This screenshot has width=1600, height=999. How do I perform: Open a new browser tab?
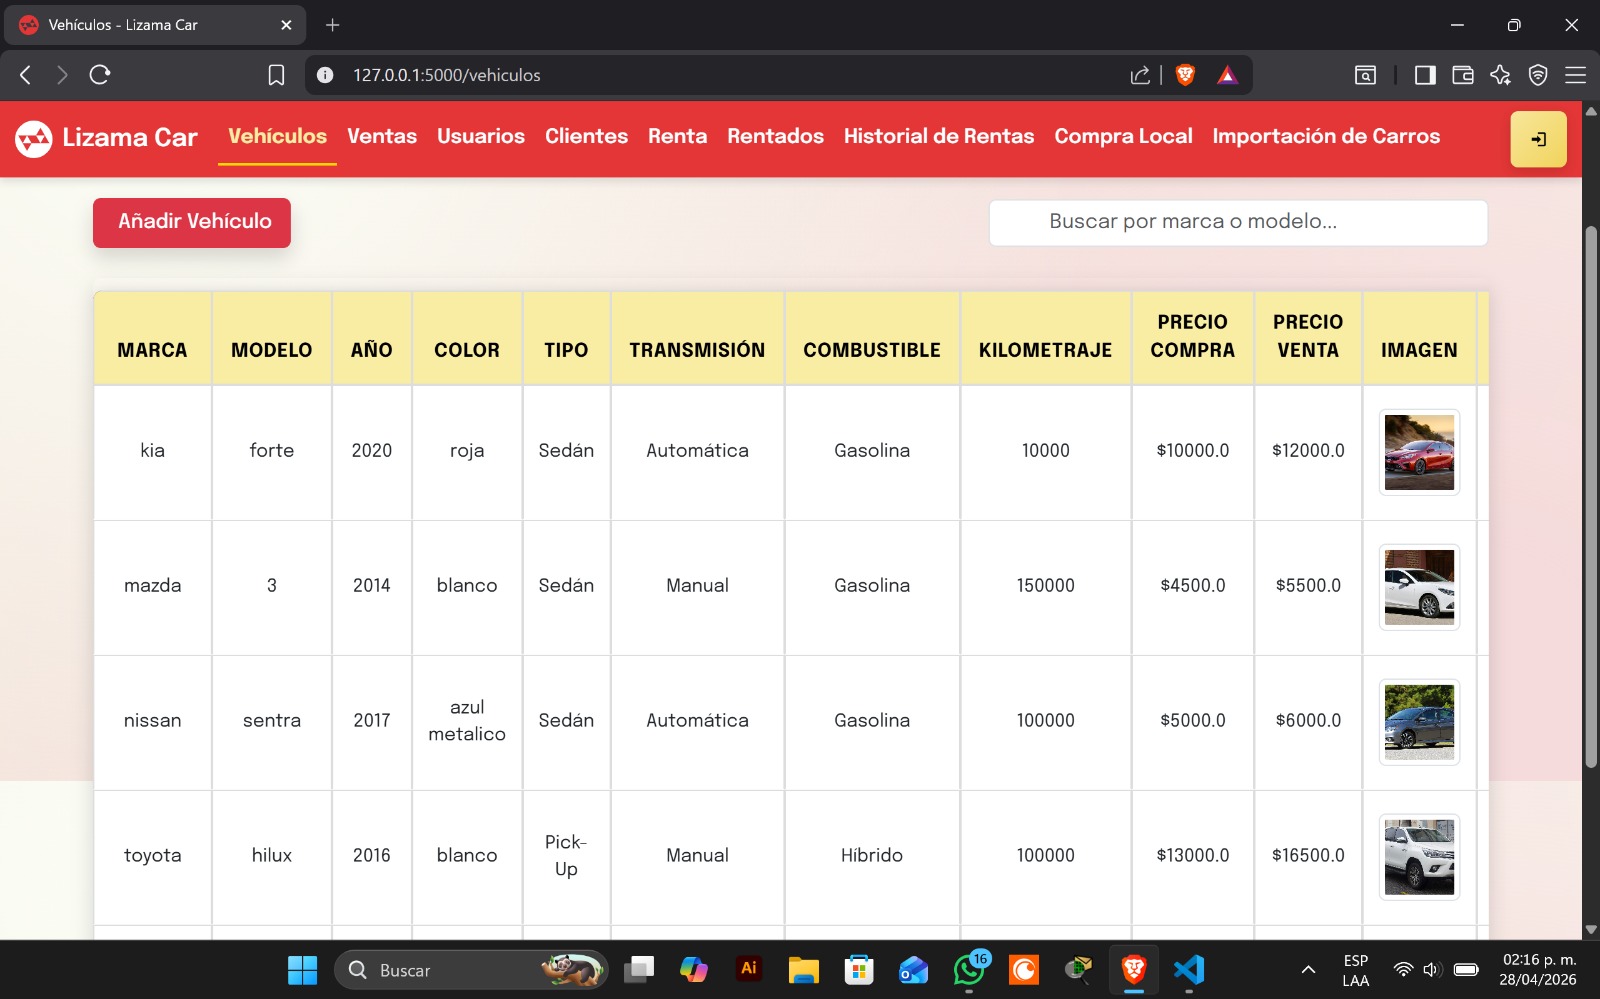pos(333,25)
